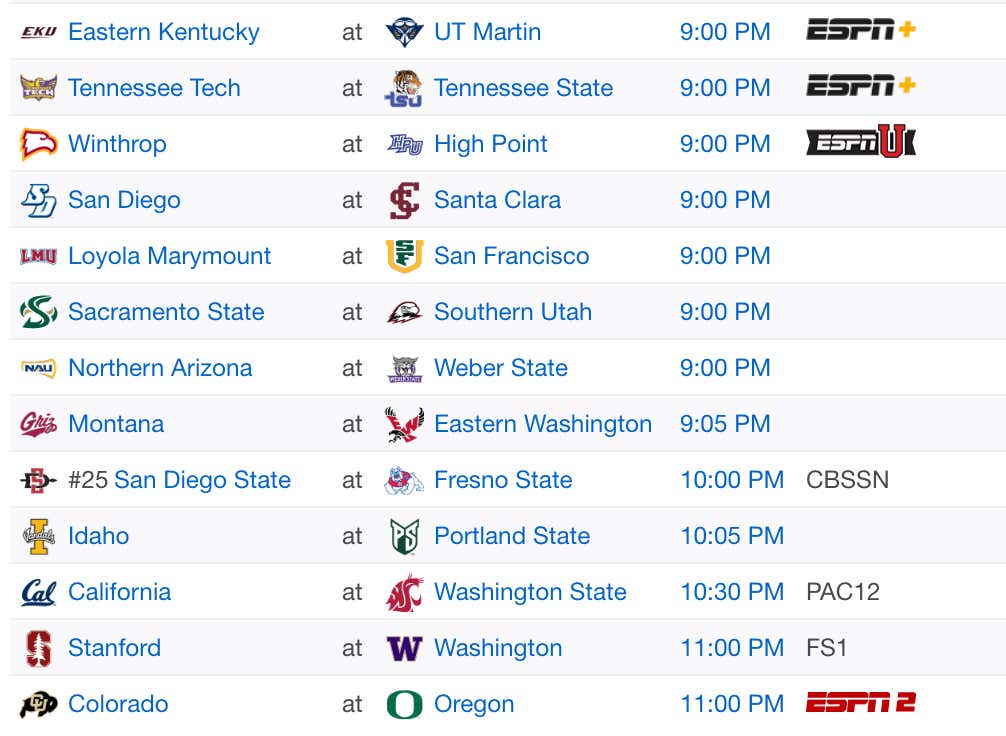Click the San Francisco shield logo
The height and width of the screenshot is (736, 1006).
click(404, 255)
